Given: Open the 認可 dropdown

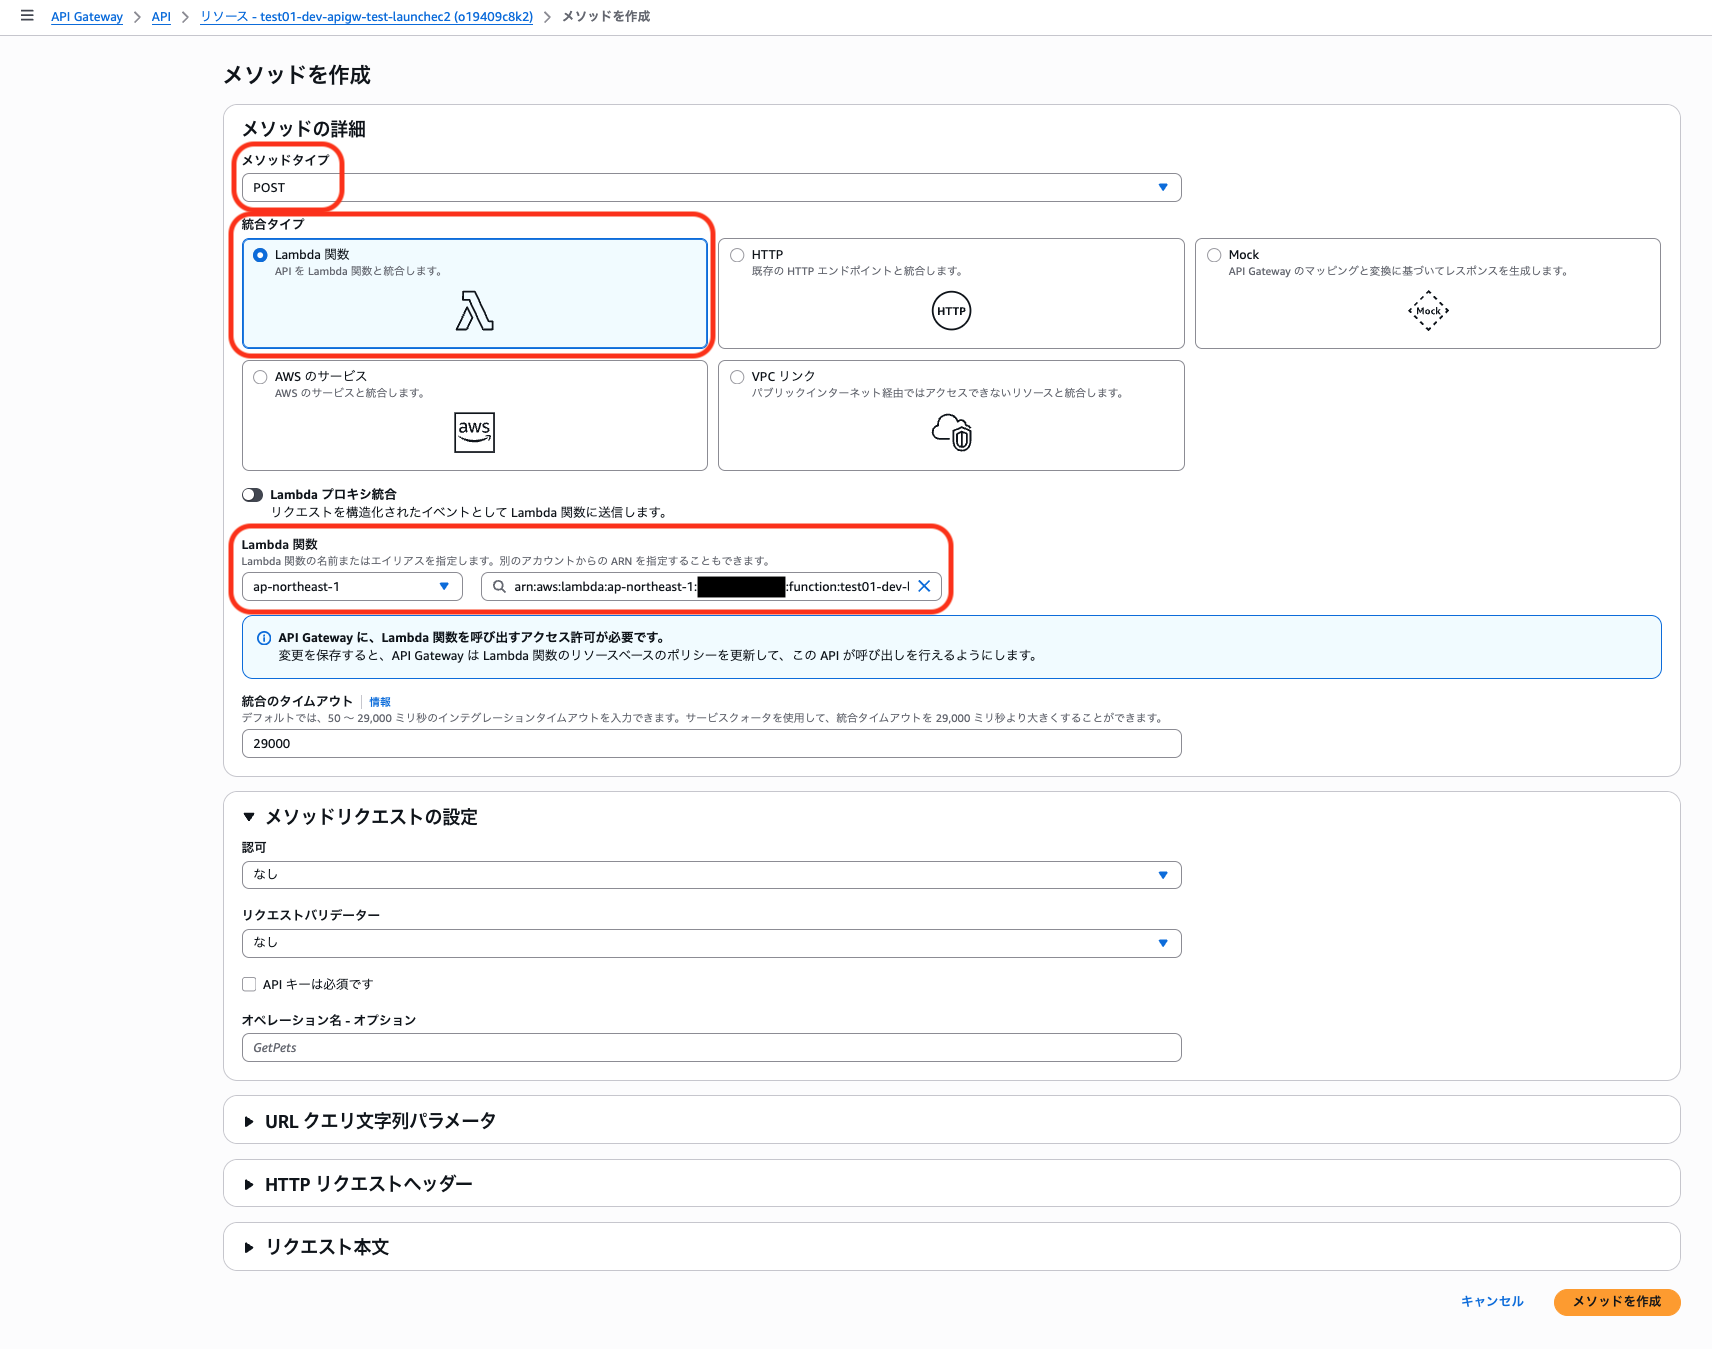Looking at the screenshot, I should (x=712, y=875).
